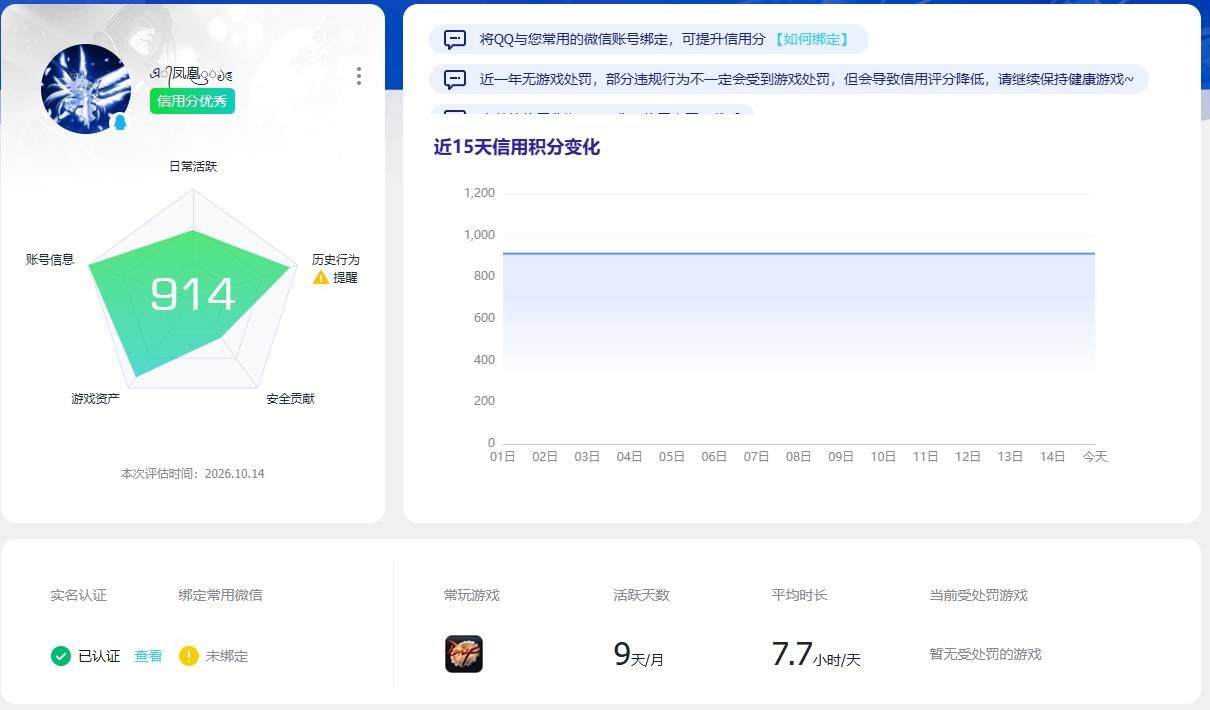This screenshot has width=1210, height=710.
Task: Select the 历史行为 radar axis label
Action: [x=335, y=259]
